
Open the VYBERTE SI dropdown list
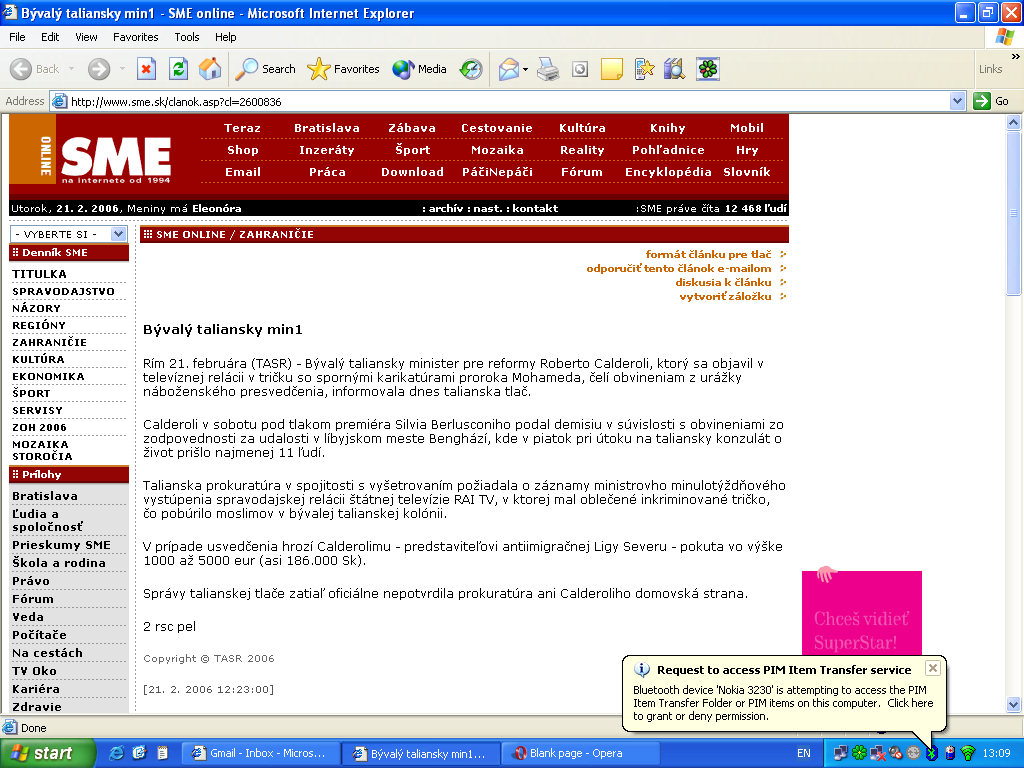click(68, 234)
